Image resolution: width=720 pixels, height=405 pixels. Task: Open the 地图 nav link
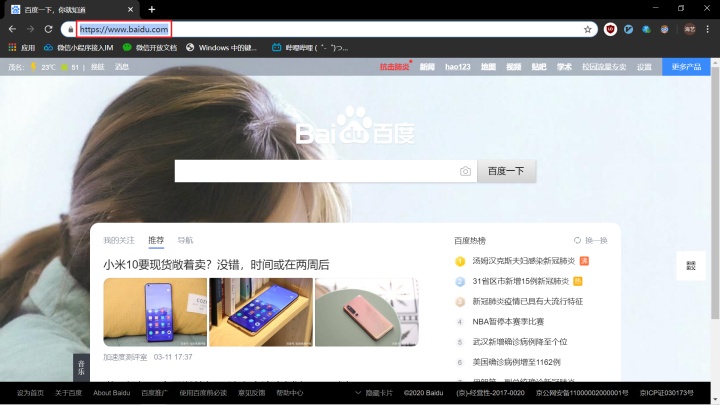pyautogui.click(x=488, y=67)
